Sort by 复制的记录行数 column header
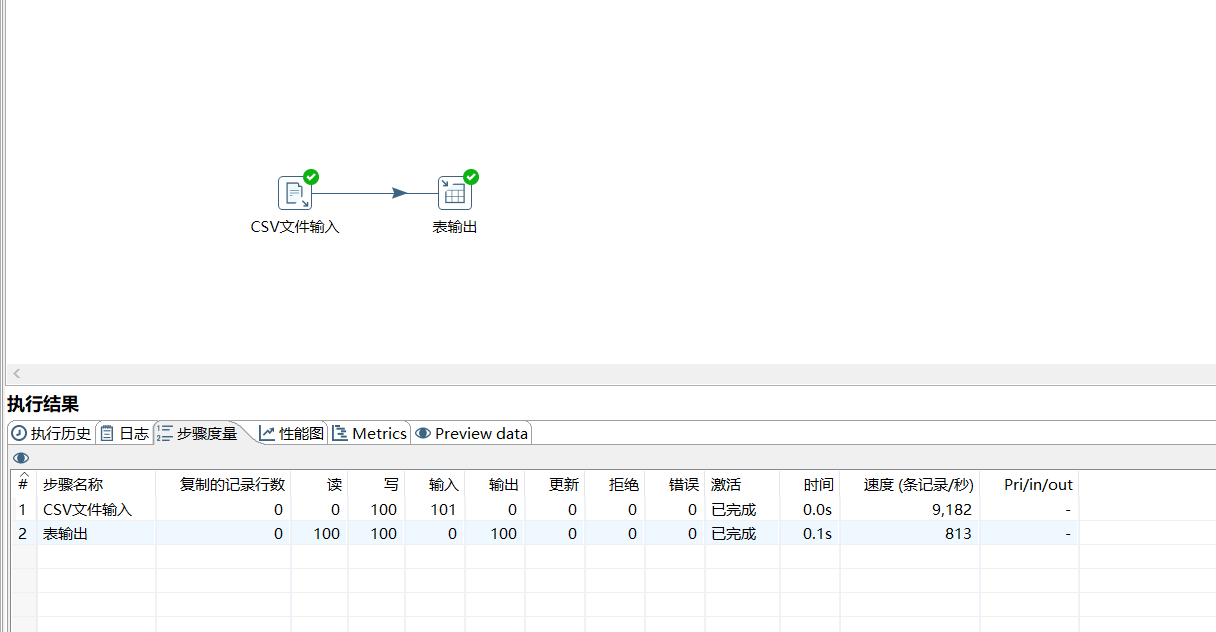The height and width of the screenshot is (632, 1216). pyautogui.click(x=223, y=484)
